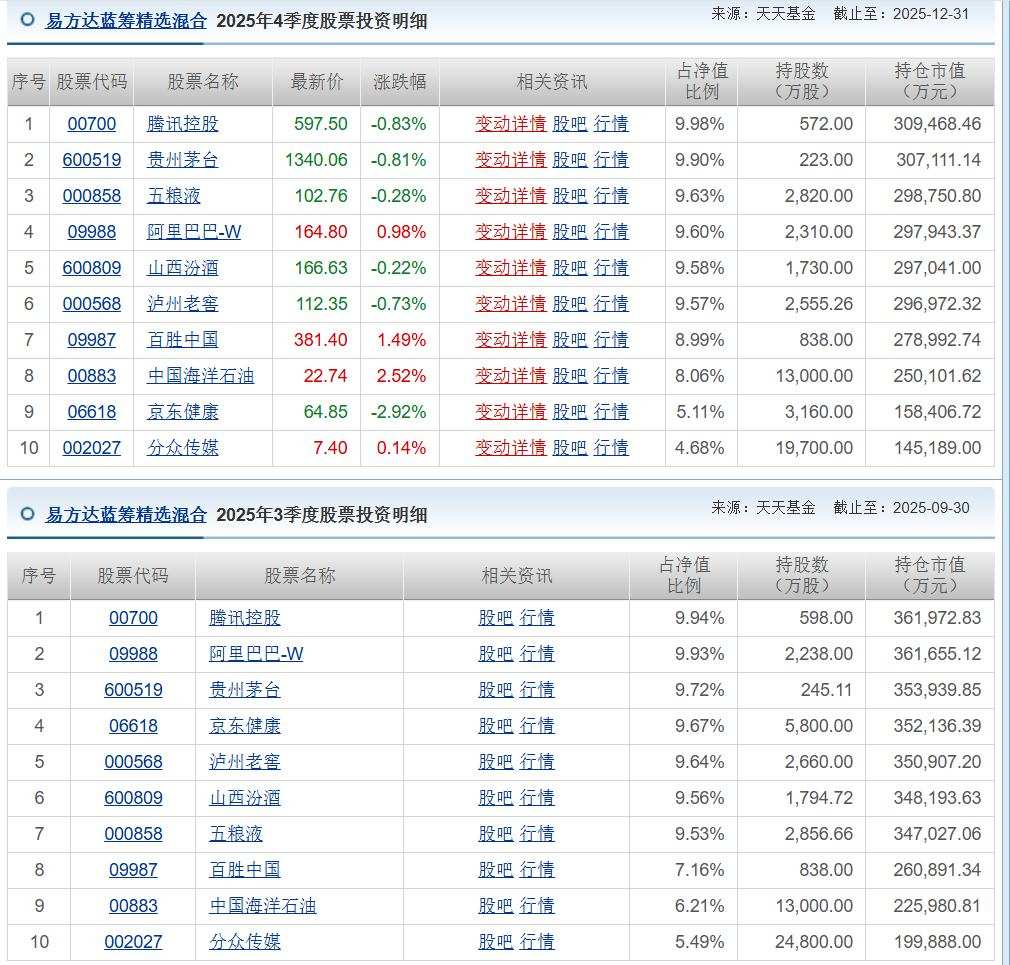1010x965 pixels.
Task: Open the 贵州茅台 stock page
Action: coord(183,160)
